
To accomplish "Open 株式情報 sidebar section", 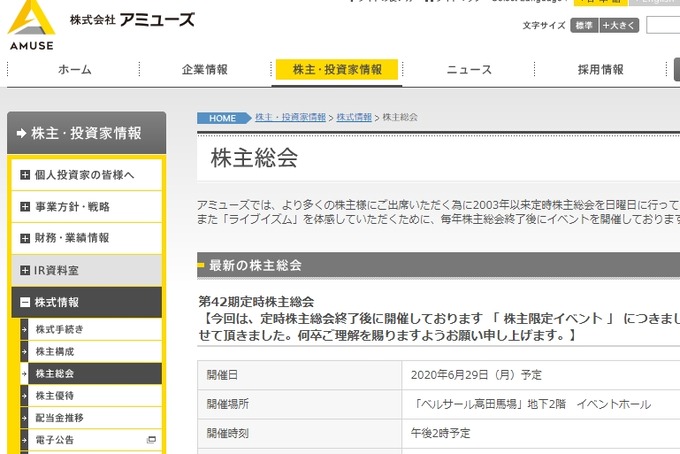I will pos(87,302).
